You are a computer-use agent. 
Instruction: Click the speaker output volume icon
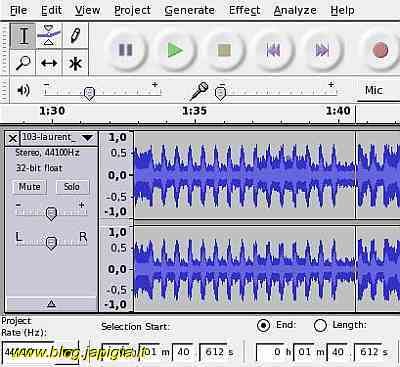(x=23, y=90)
